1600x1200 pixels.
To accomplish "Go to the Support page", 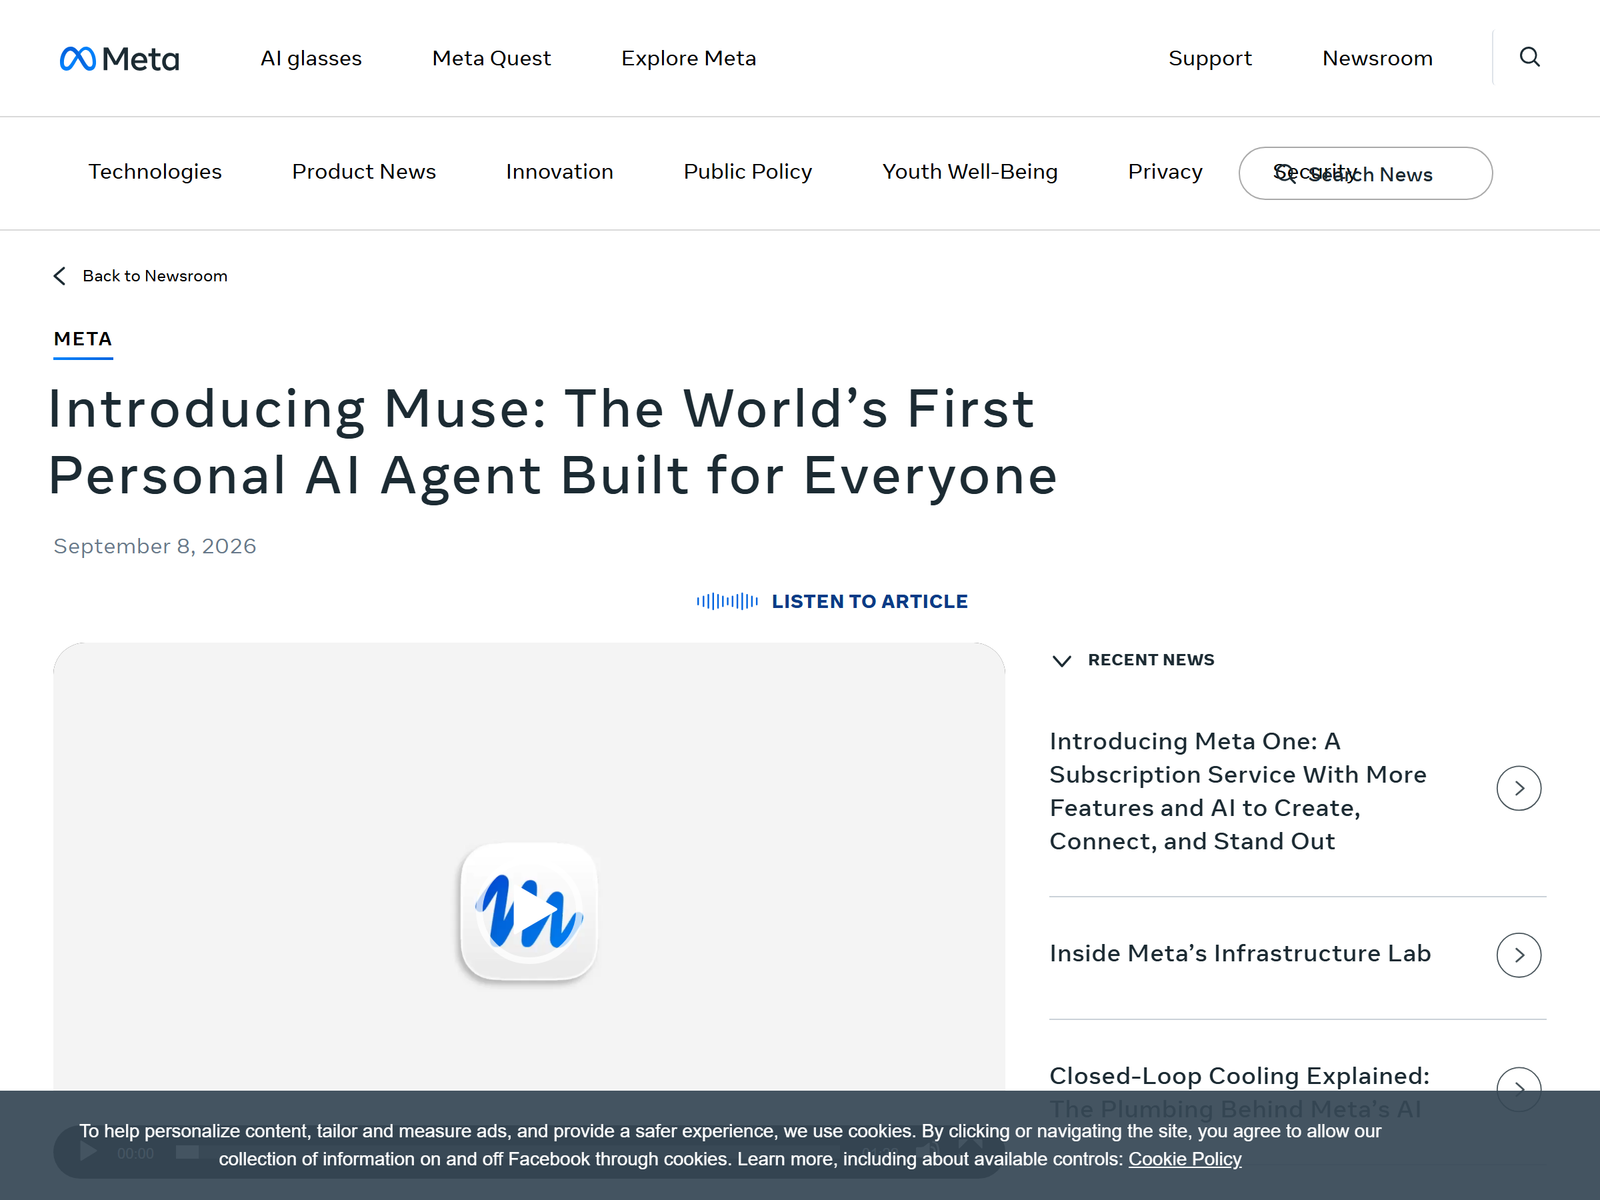I will 1210,58.
